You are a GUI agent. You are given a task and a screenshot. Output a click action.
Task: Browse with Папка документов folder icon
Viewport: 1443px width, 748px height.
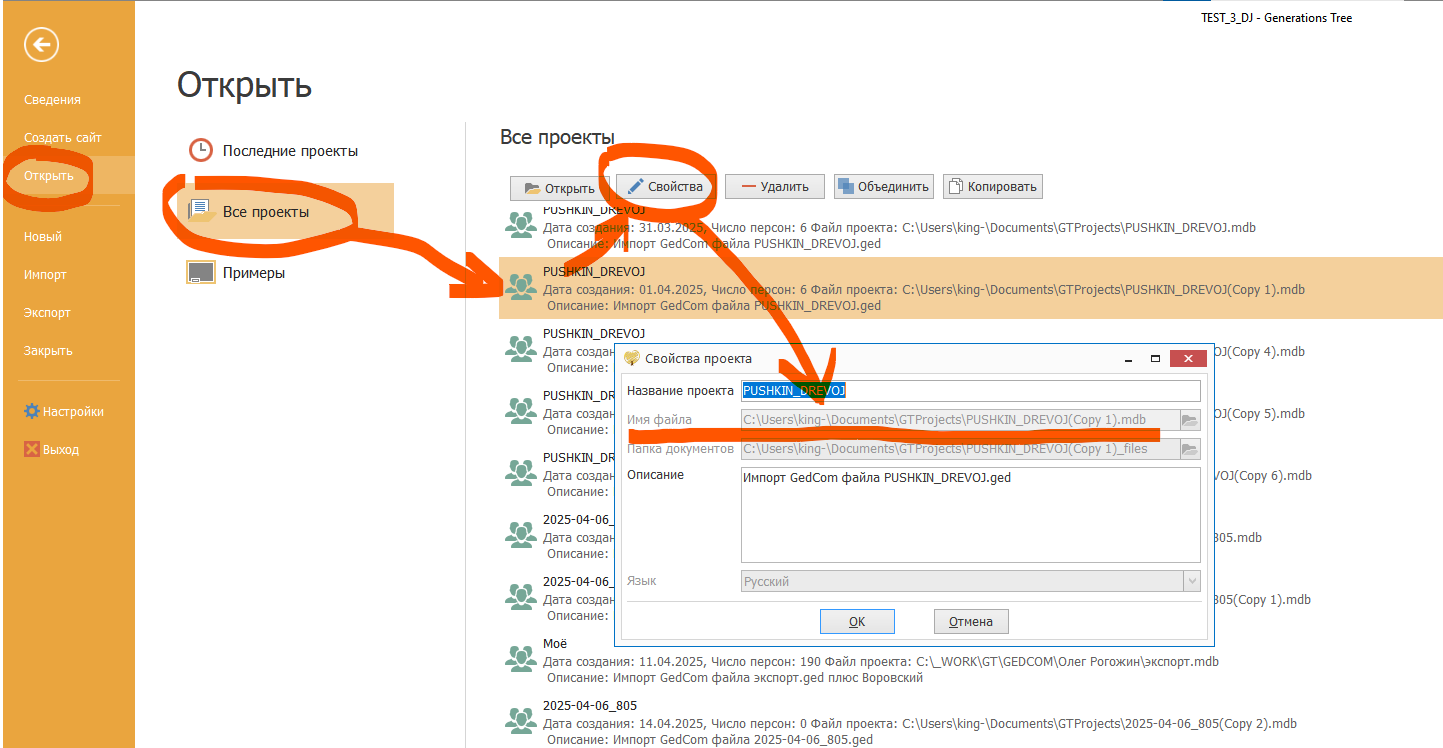[1190, 450]
